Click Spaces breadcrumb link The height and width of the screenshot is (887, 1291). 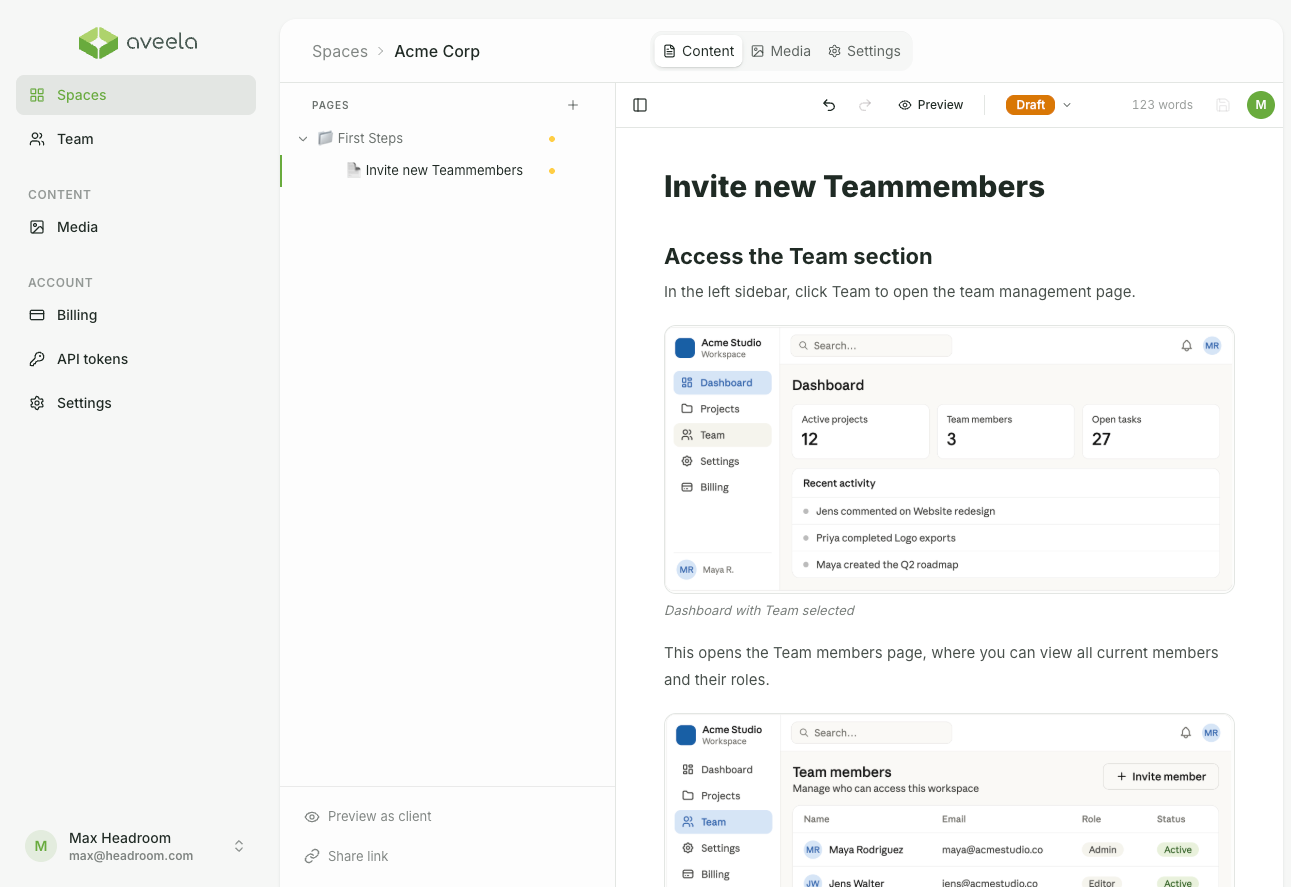(x=340, y=51)
